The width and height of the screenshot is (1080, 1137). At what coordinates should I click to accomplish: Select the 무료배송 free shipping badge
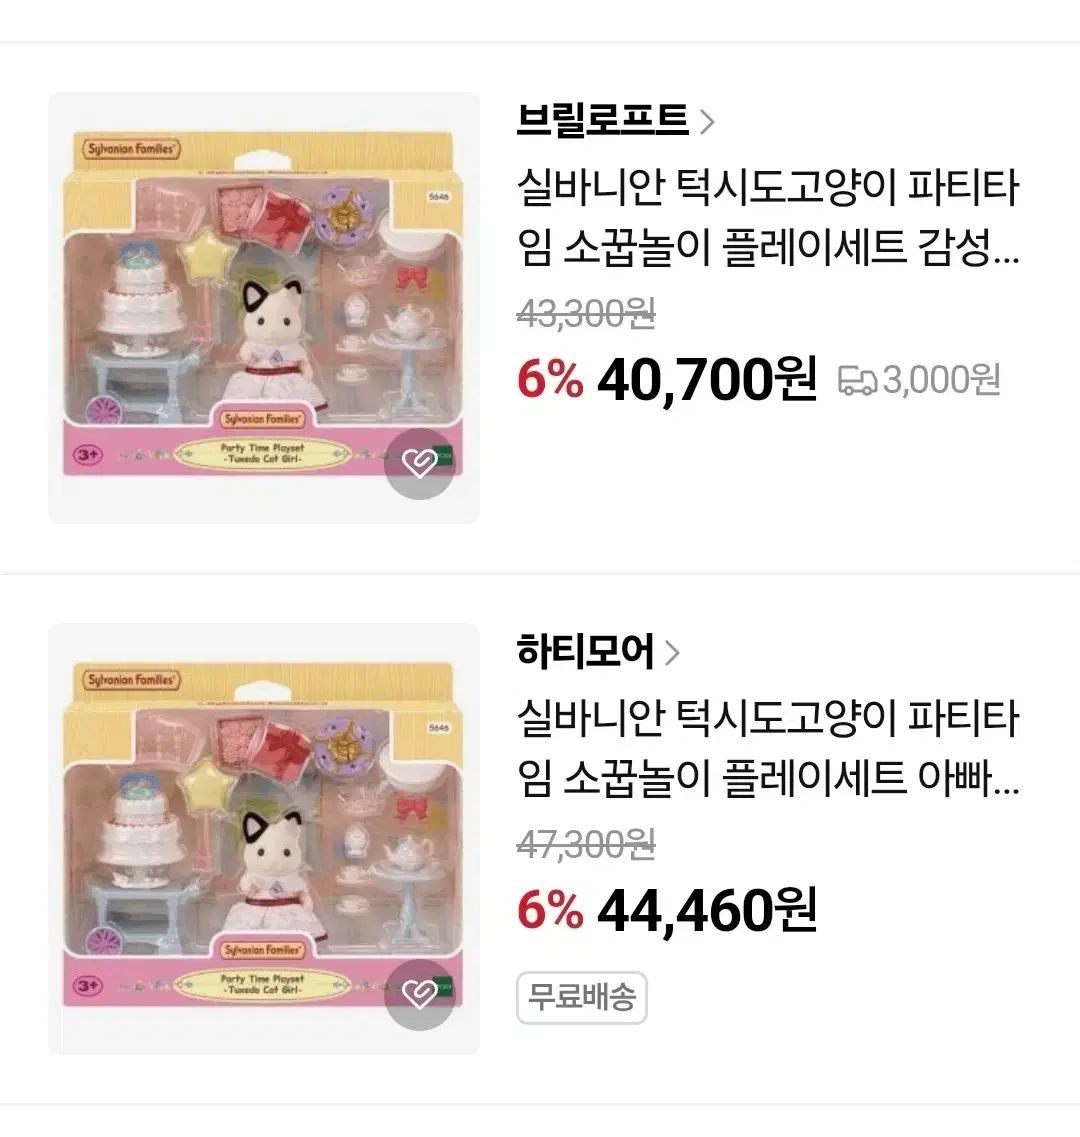582,998
